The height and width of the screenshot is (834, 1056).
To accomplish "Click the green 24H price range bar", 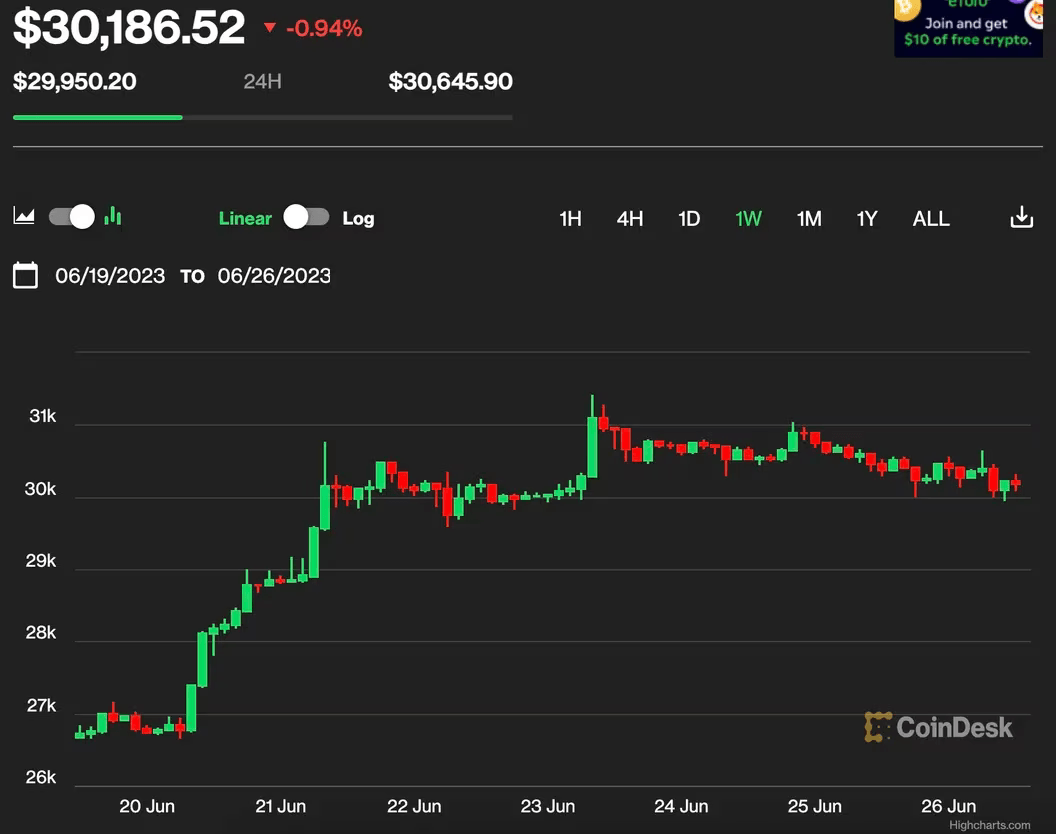I will (x=97, y=116).
